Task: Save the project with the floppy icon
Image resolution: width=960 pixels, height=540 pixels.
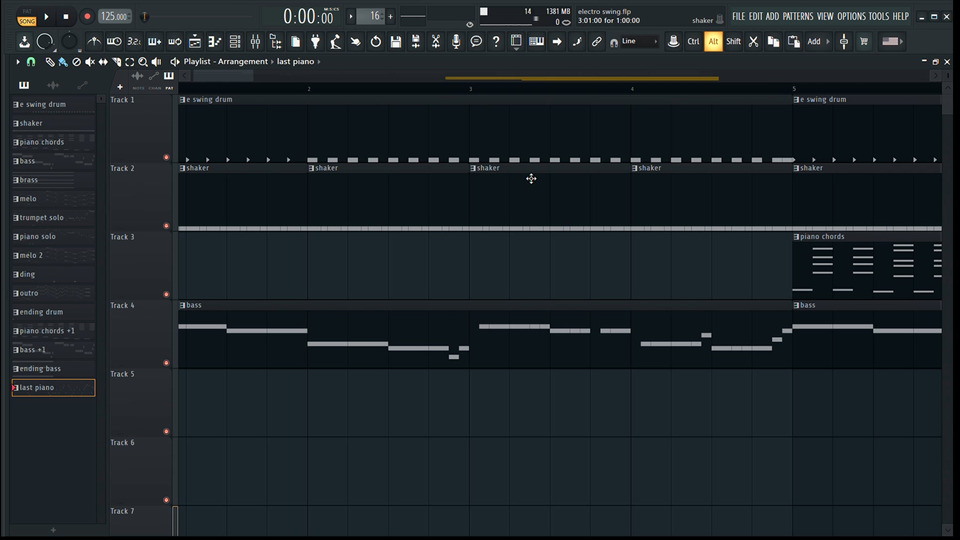Action: coord(396,42)
